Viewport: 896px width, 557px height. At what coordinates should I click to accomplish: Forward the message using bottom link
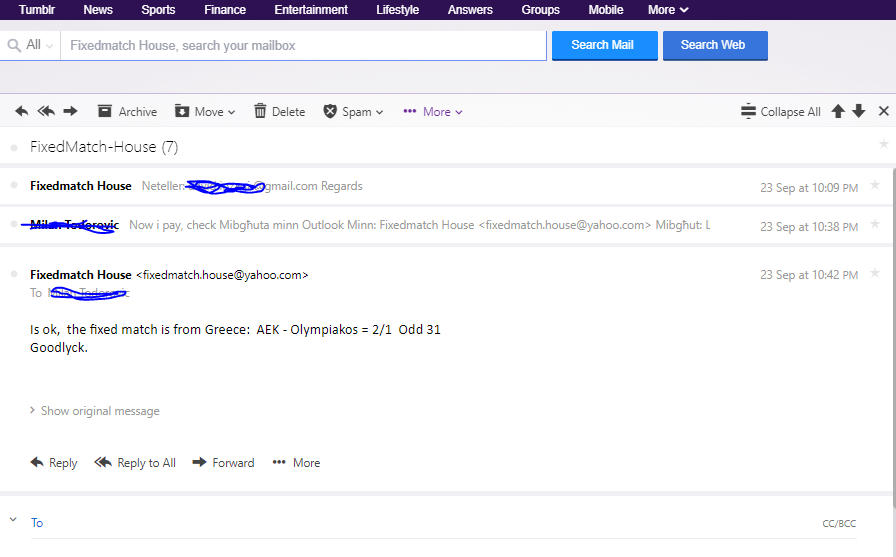pyautogui.click(x=223, y=463)
